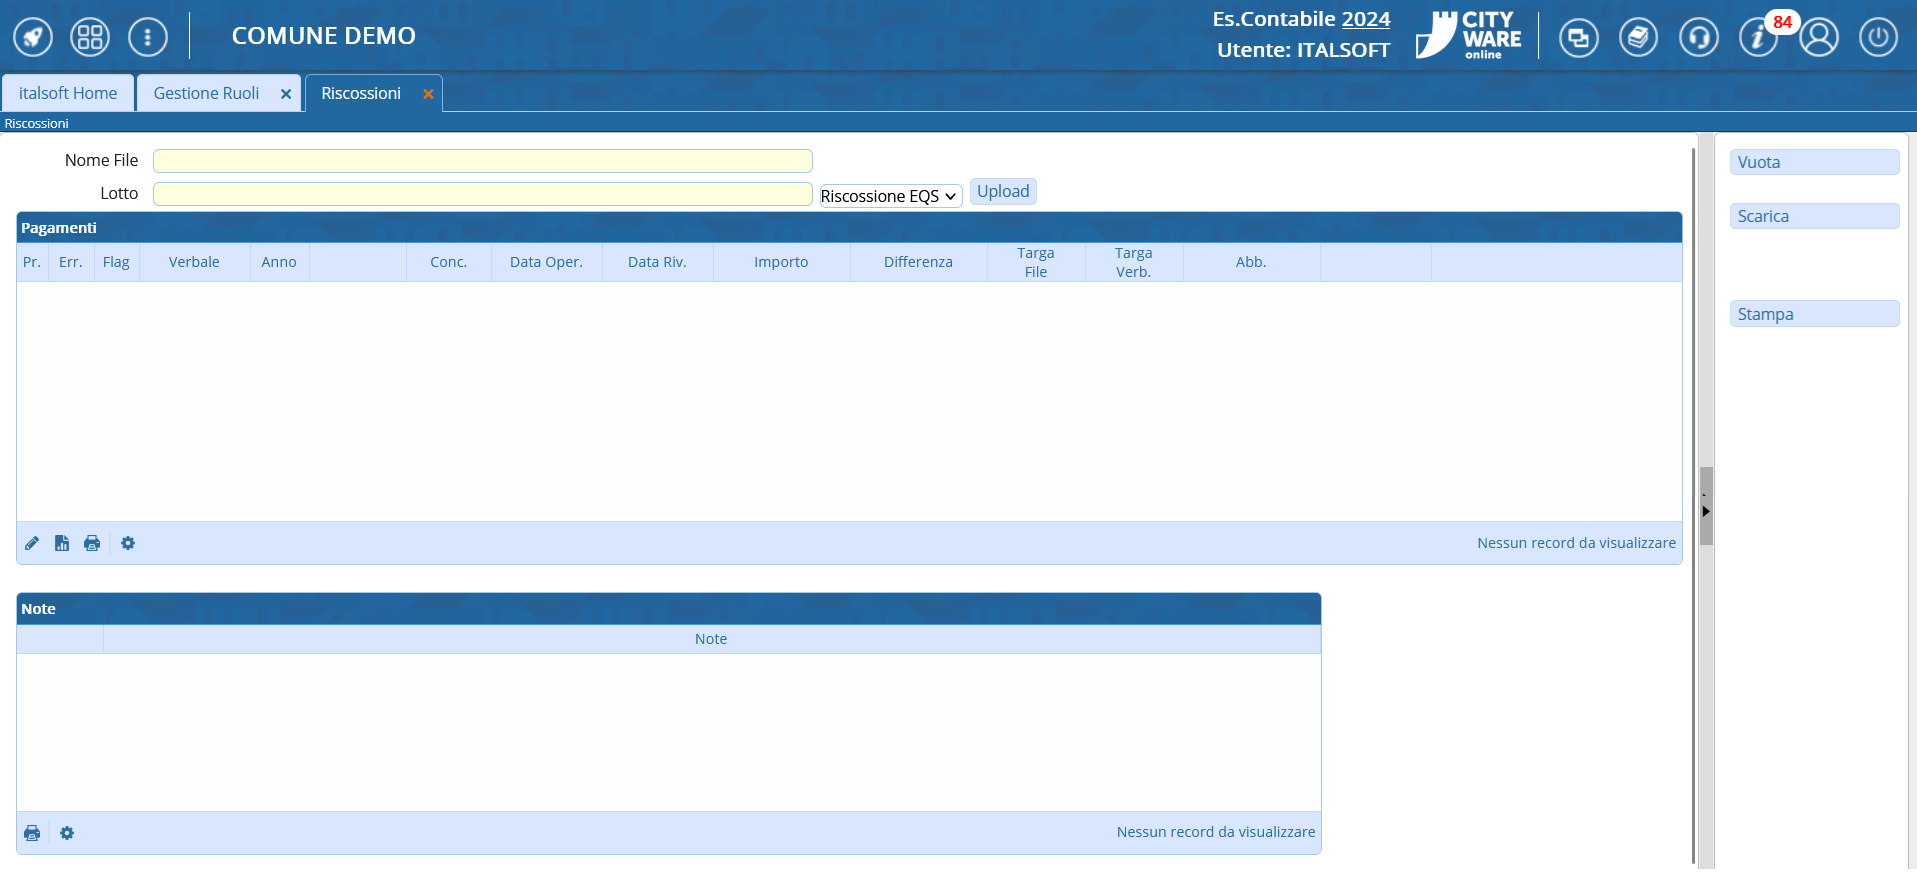This screenshot has height=881, width=1917.
Task: Click the headset support icon
Action: pyautogui.click(x=1698, y=38)
